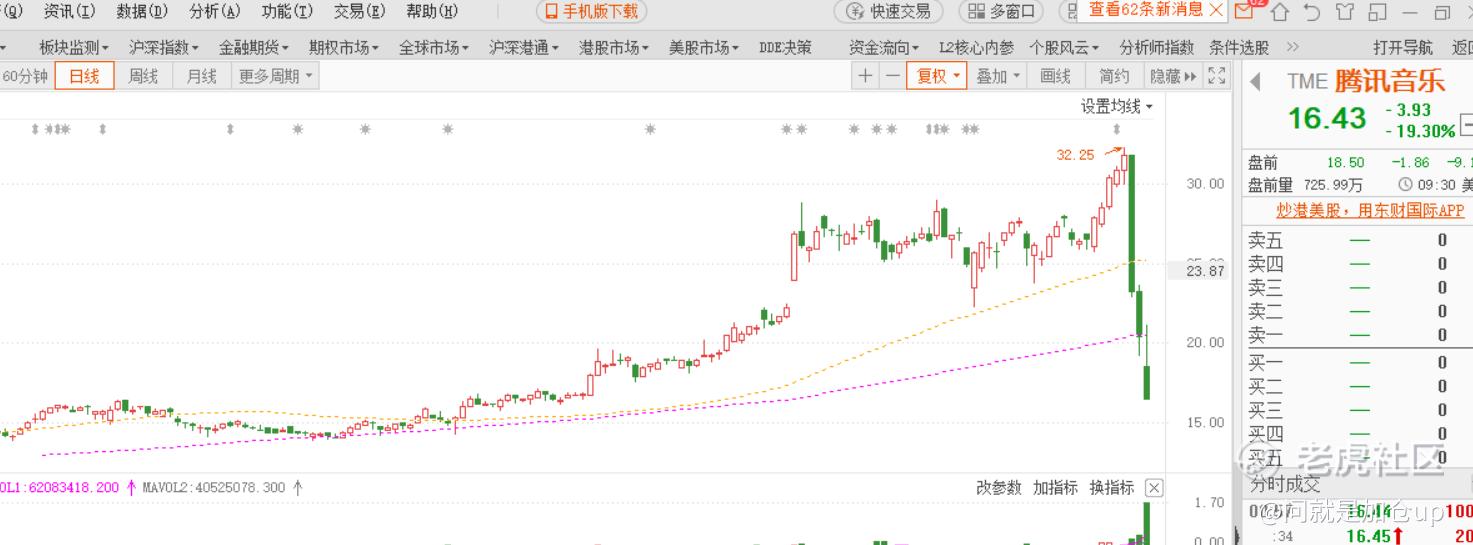Open the mail envelope icon with red badge
The image size is (1473, 545).
[x=1245, y=11]
